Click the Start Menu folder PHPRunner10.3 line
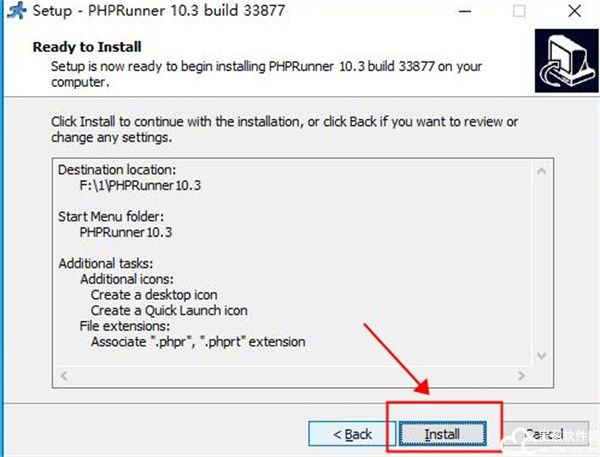600x457 pixels. (x=126, y=232)
